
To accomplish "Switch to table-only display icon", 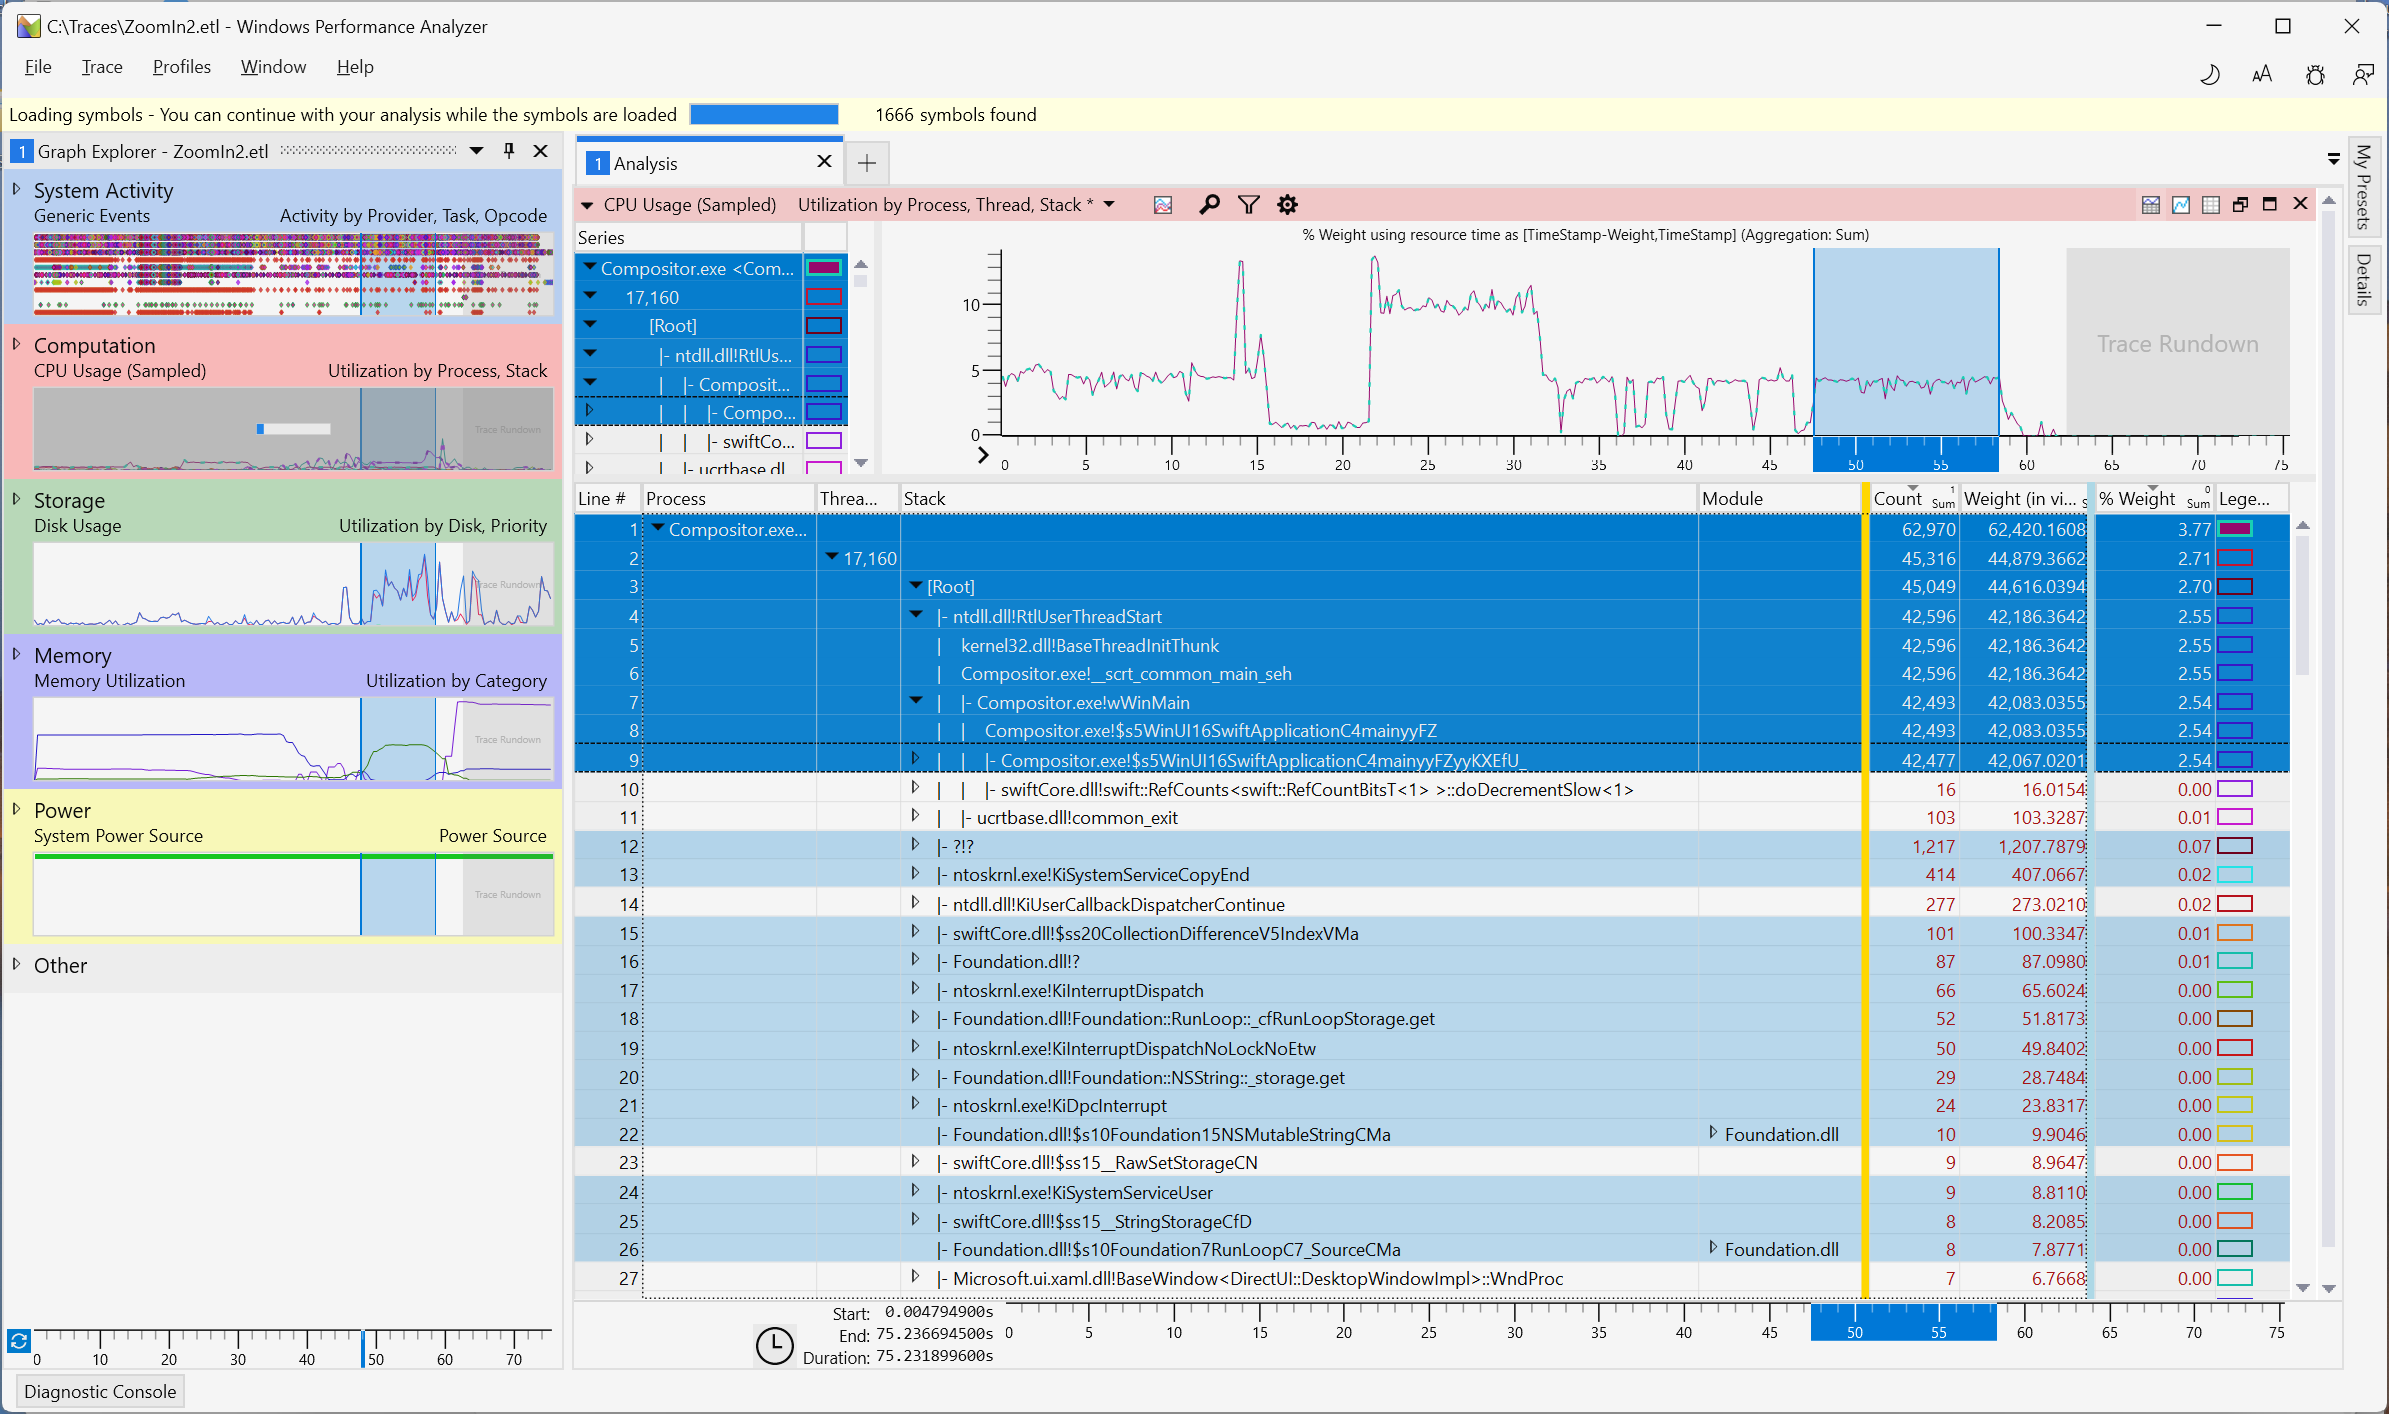I will click(2211, 205).
